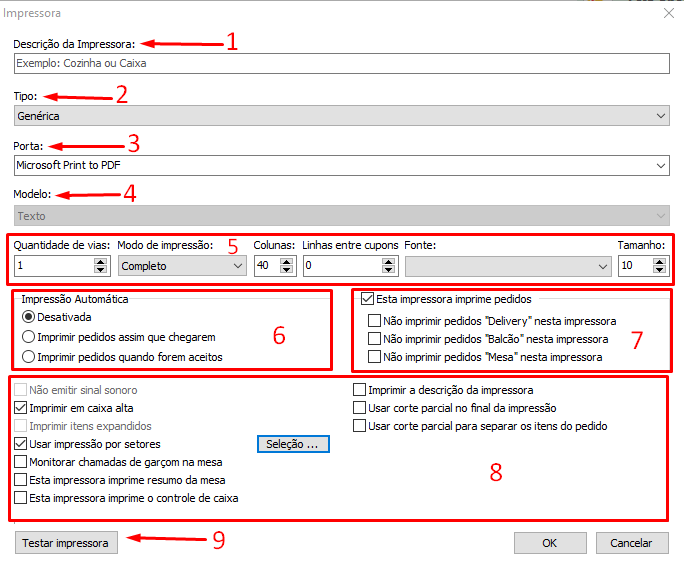Increase Quantidade de vias spinner up arrow
Viewport: 684px width, 565px height.
tap(100, 261)
